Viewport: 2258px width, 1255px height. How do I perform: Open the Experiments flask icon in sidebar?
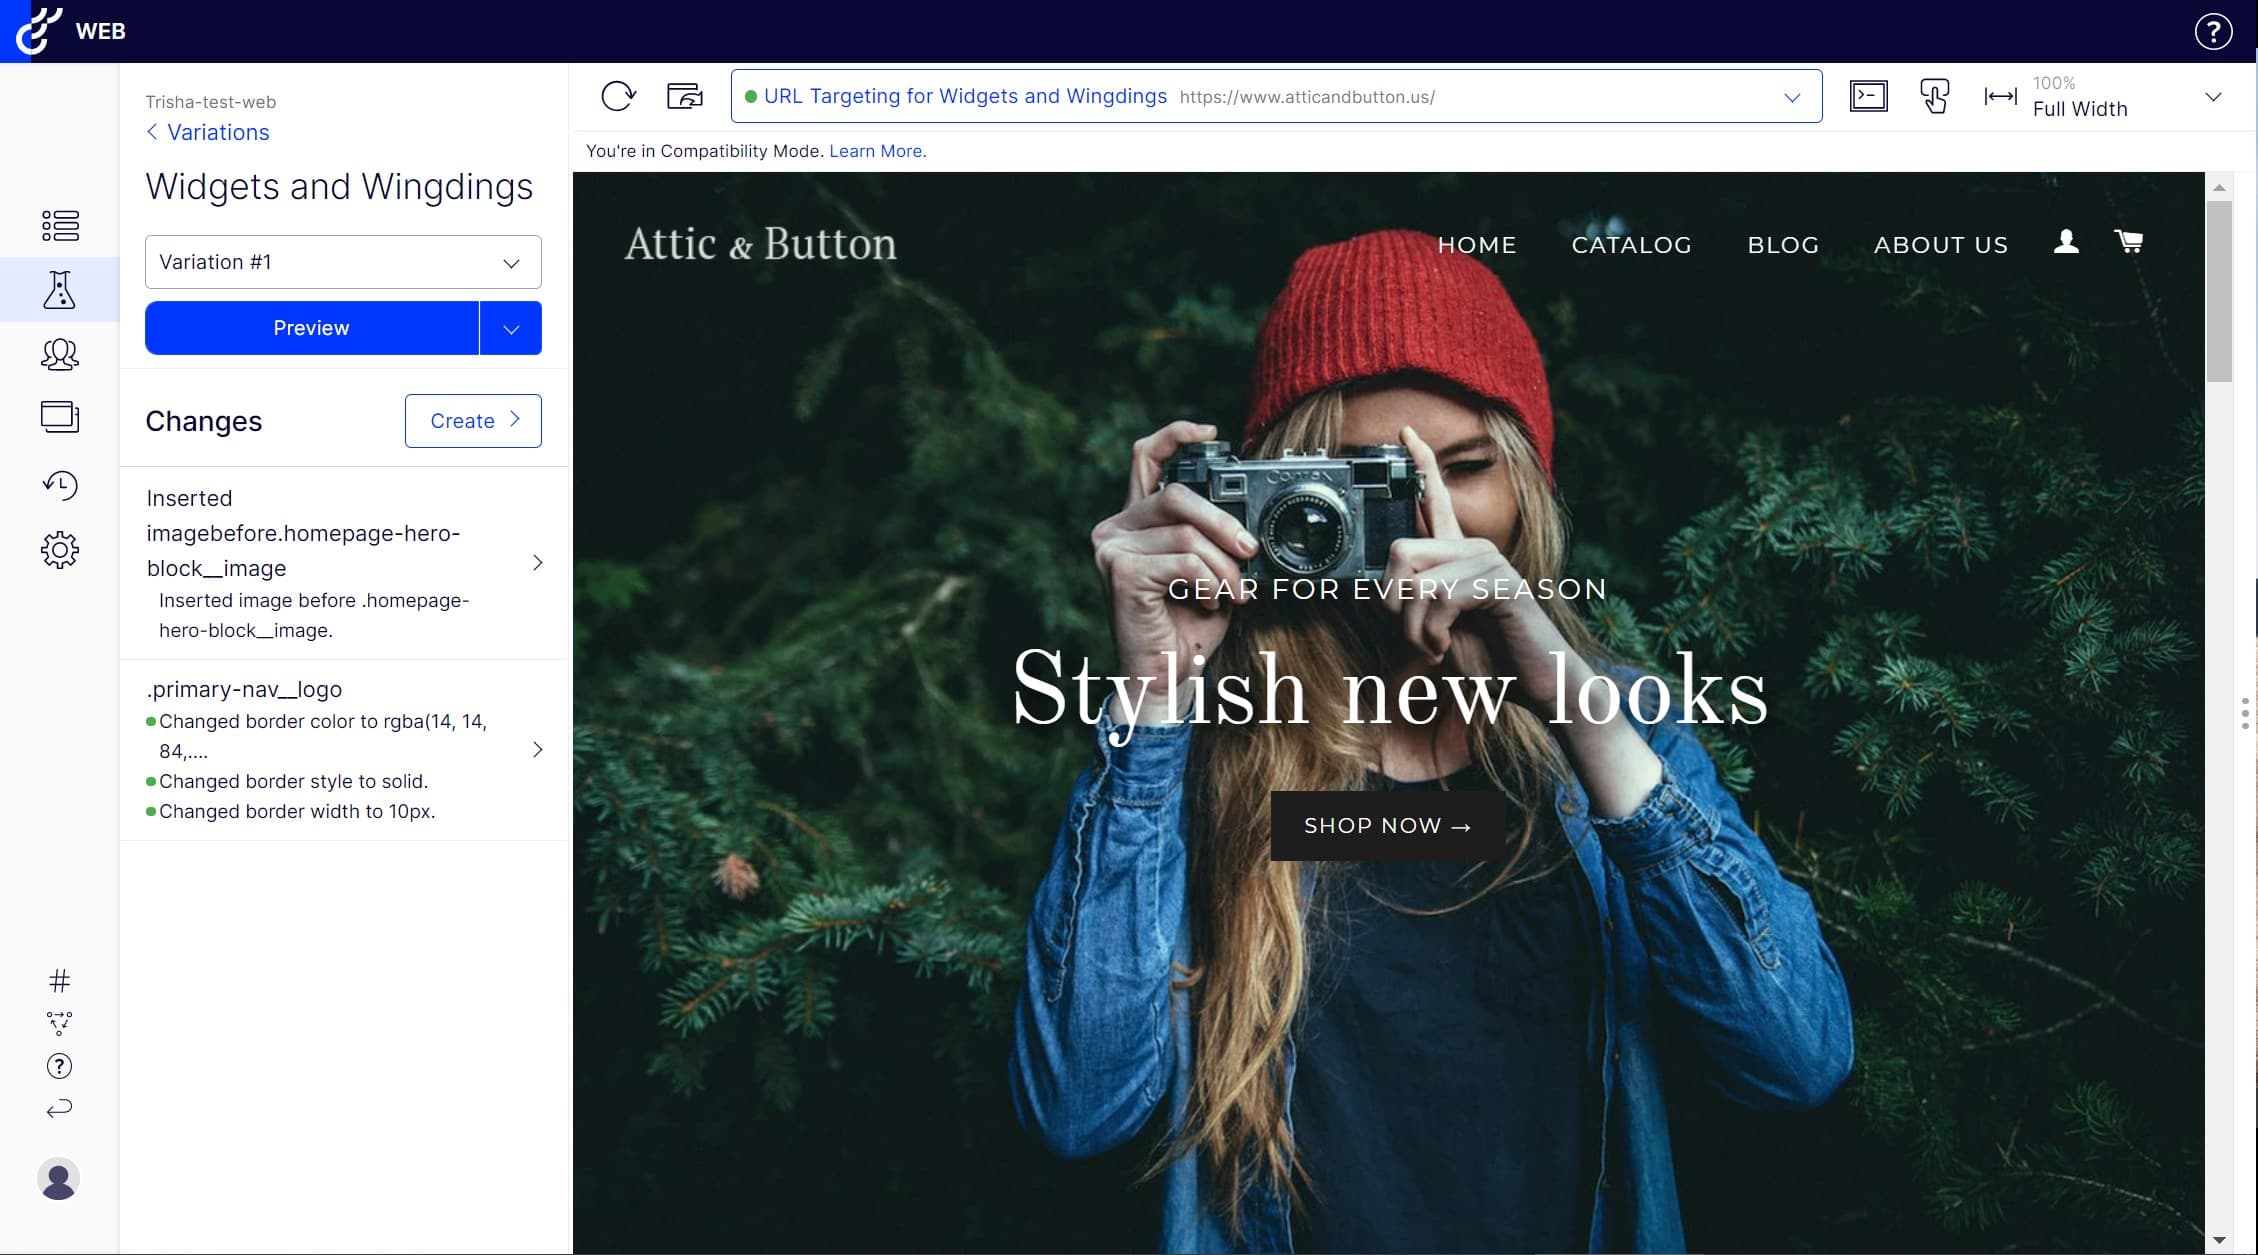click(x=60, y=290)
